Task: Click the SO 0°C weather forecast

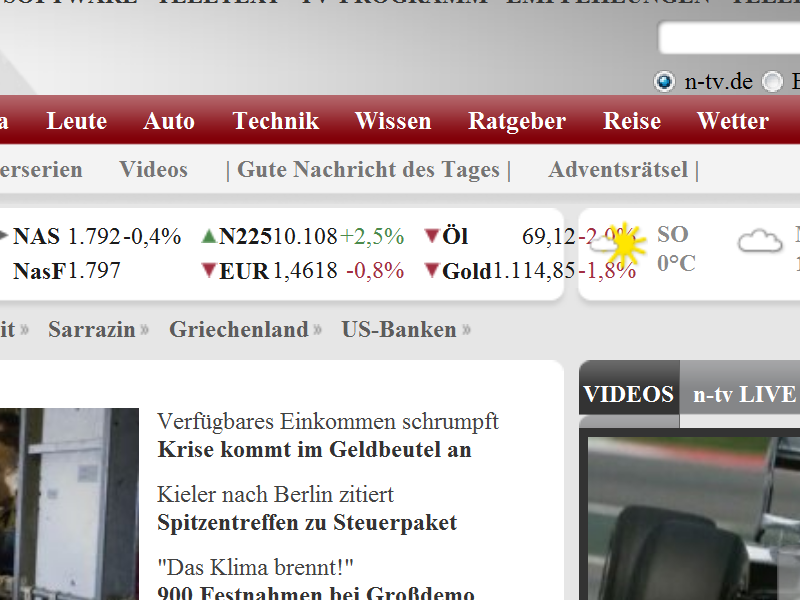Action: click(676, 249)
